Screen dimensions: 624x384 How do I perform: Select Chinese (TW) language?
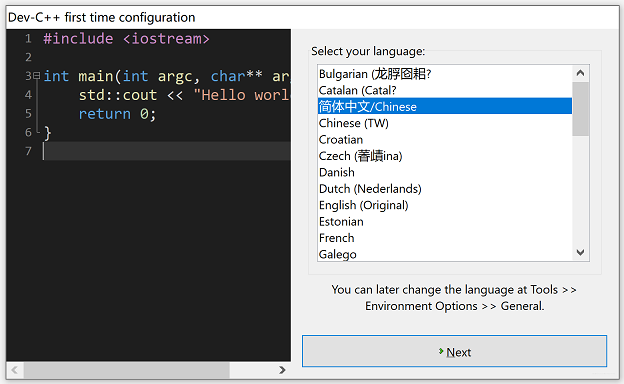click(445, 123)
